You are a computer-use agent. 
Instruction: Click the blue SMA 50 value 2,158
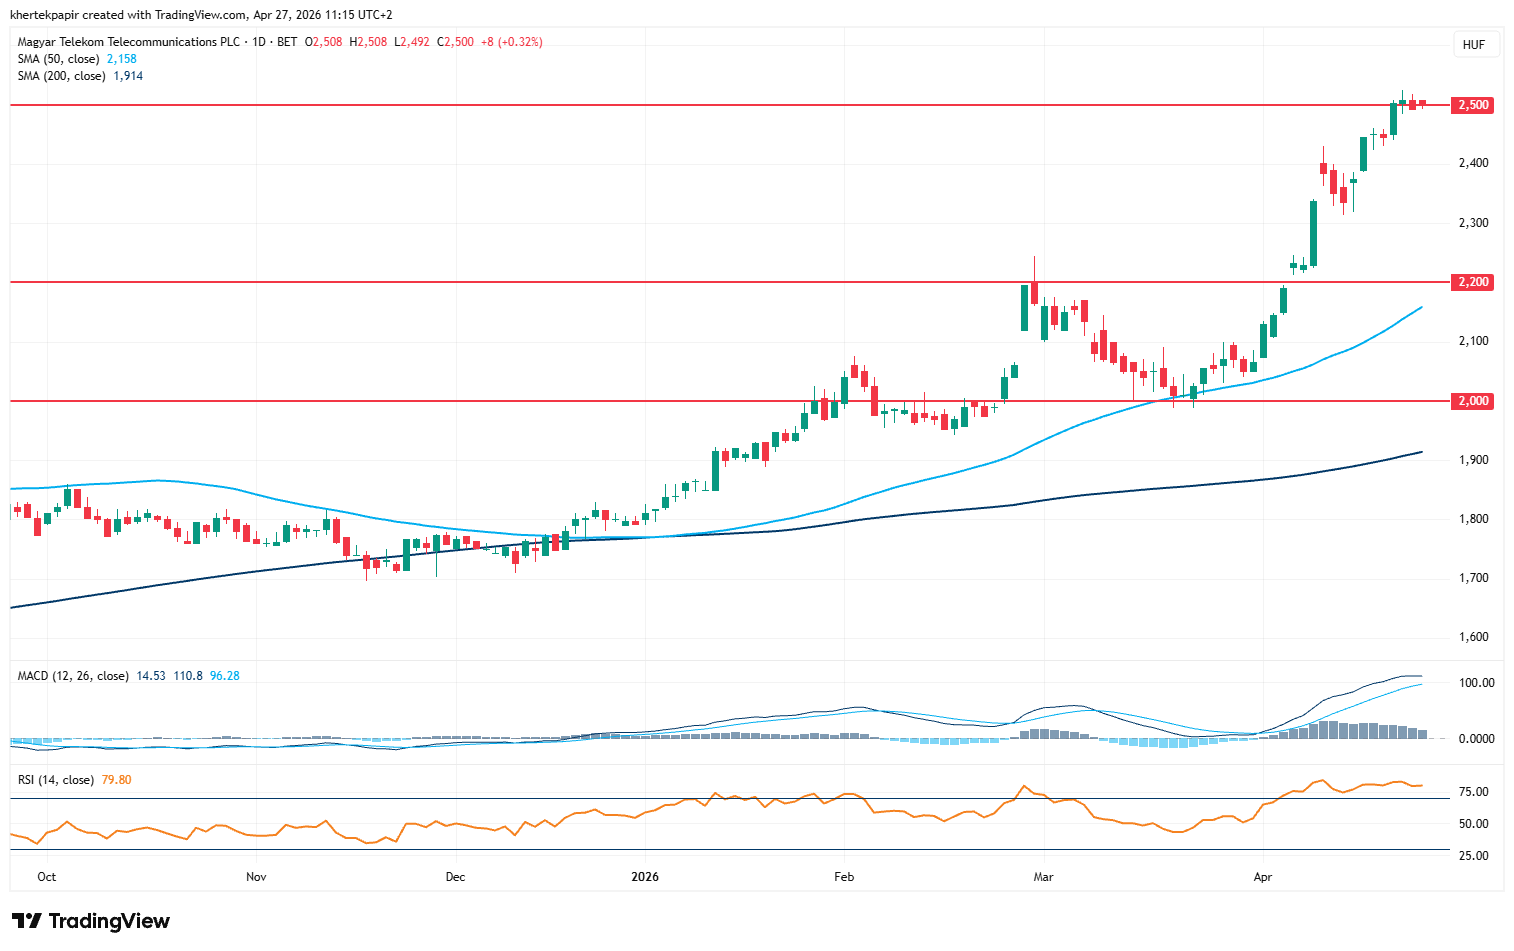pyautogui.click(x=122, y=59)
